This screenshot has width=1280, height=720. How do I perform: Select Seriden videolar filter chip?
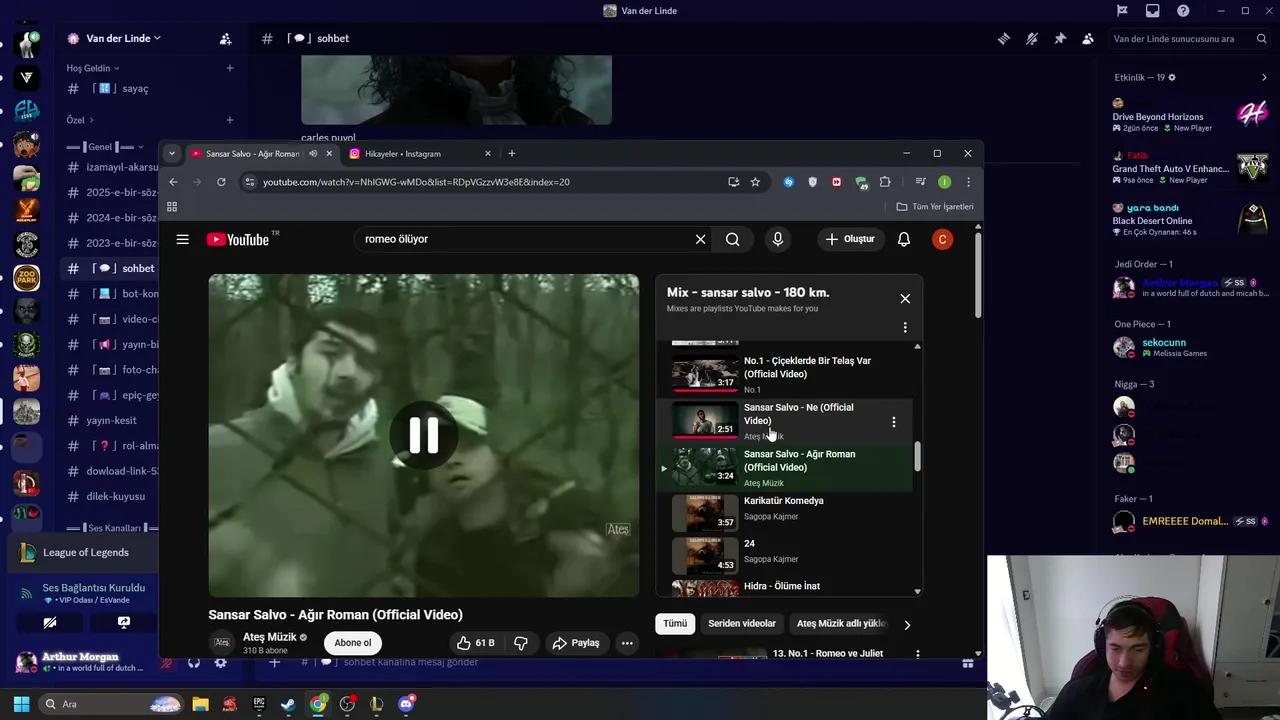click(x=742, y=624)
